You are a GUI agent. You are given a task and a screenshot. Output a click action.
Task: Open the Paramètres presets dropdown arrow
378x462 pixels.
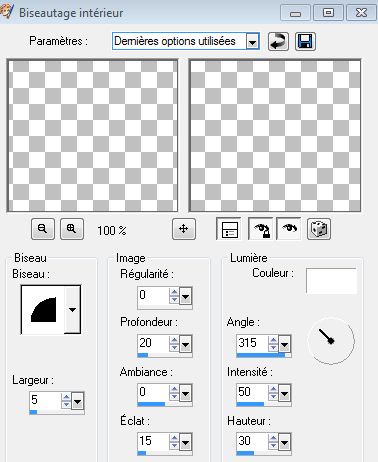pos(253,42)
